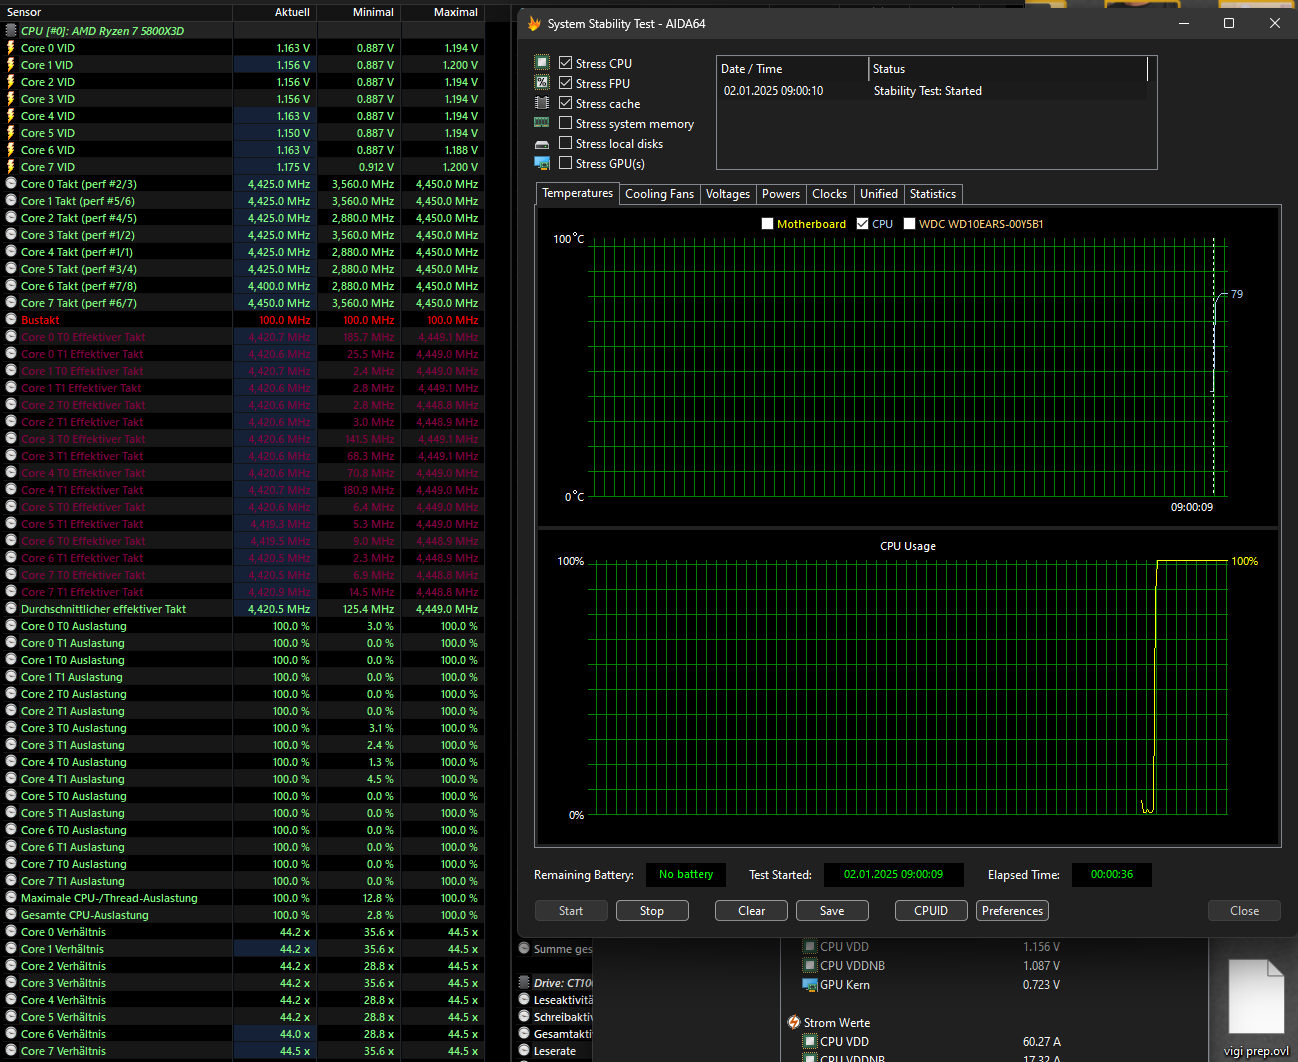
Task: Click the memory module icon beside Stress system memory
Action: (542, 123)
